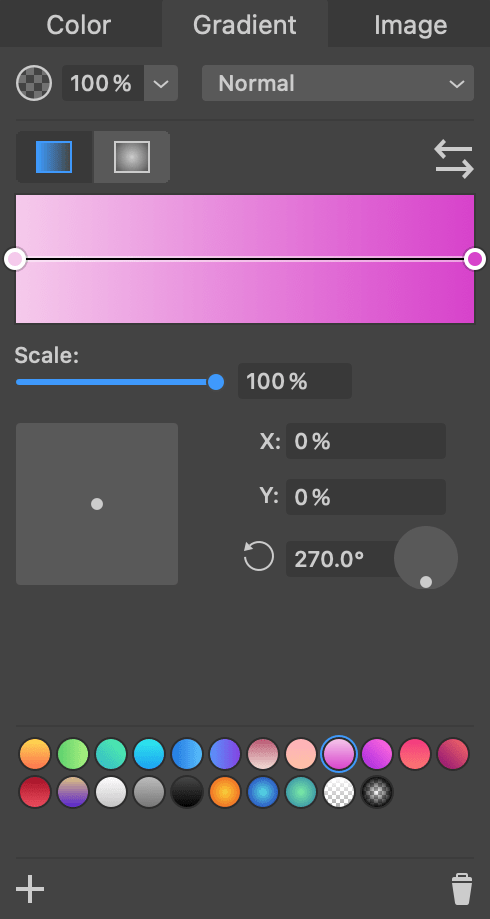Image resolution: width=490 pixels, height=919 pixels.
Task: Select the light pink left color stop
Action: click(x=15, y=258)
